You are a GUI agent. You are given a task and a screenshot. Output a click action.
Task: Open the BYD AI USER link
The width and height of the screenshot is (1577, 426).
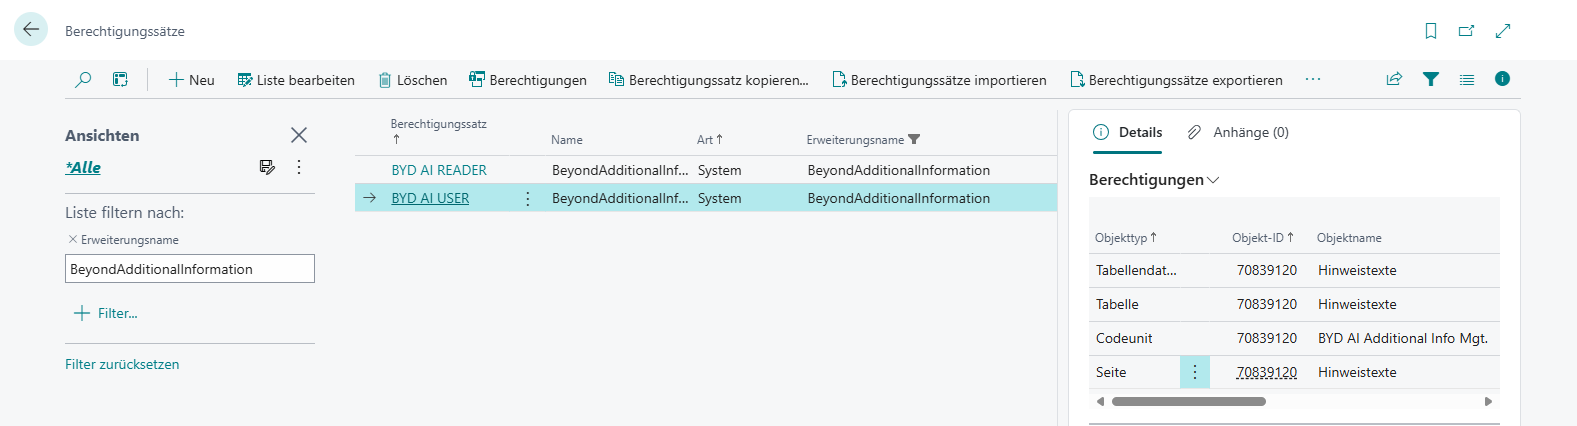(x=430, y=198)
